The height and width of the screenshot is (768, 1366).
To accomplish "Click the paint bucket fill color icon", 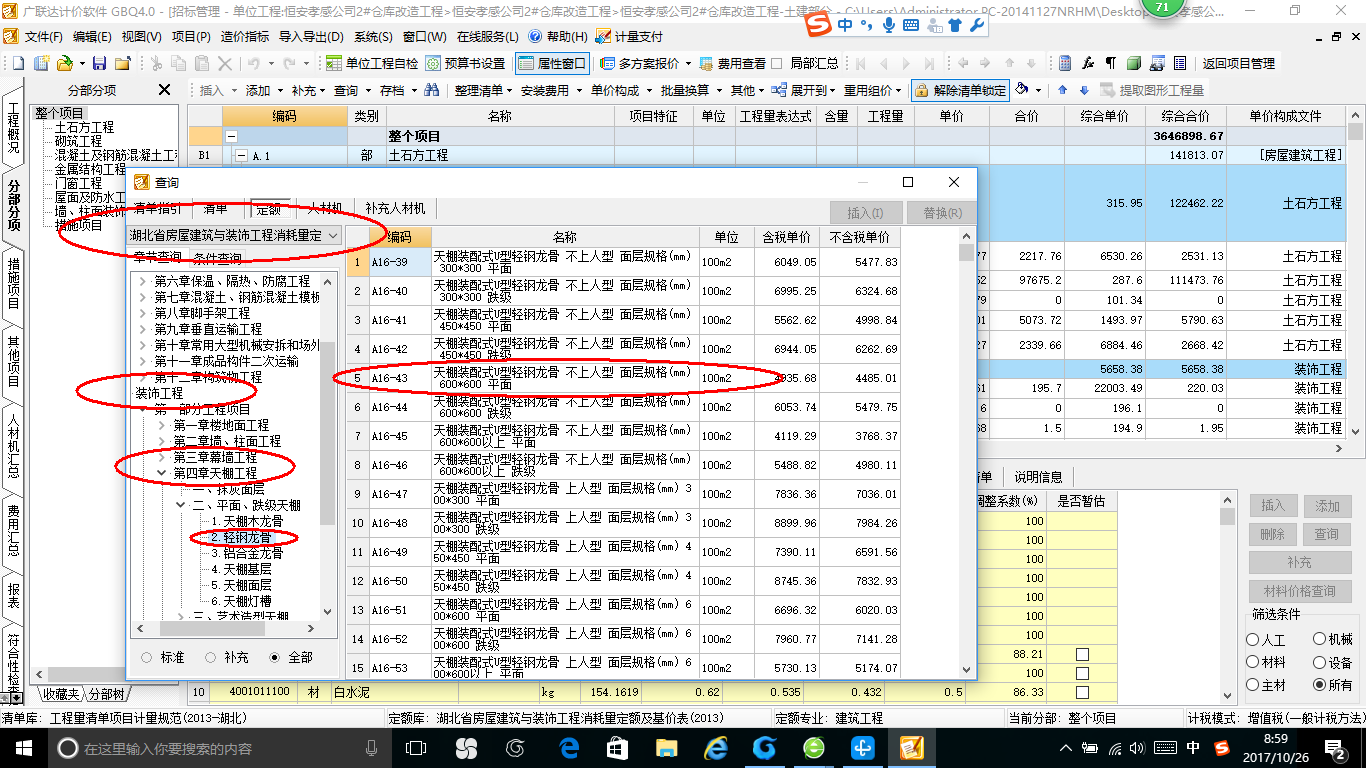I will click(1023, 90).
